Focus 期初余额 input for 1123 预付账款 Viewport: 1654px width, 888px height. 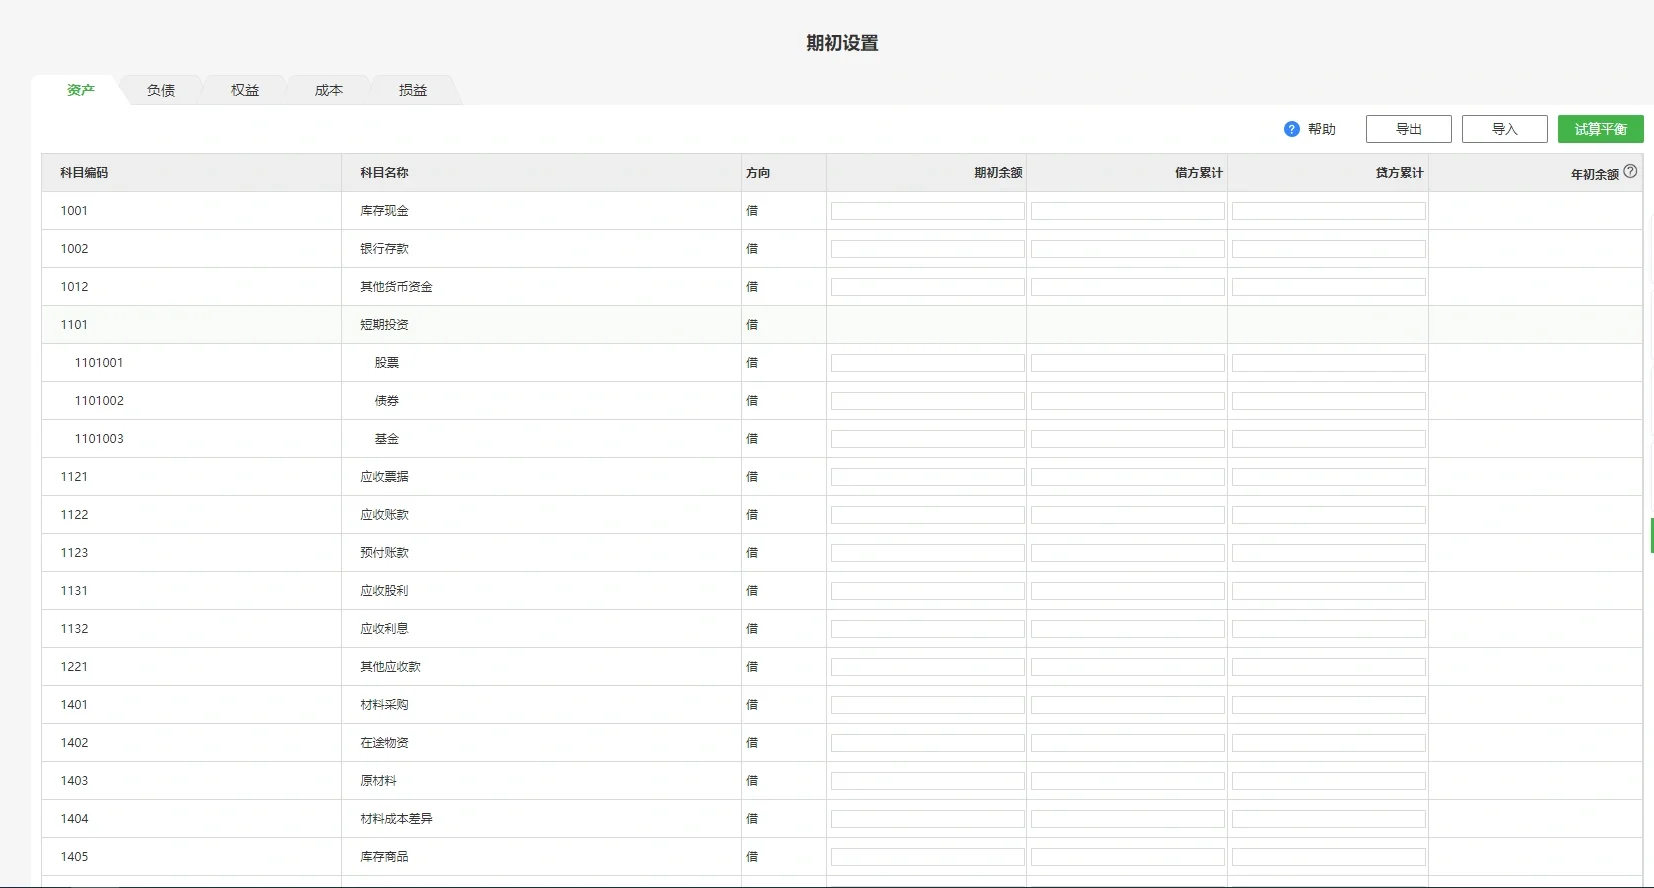[928, 553]
